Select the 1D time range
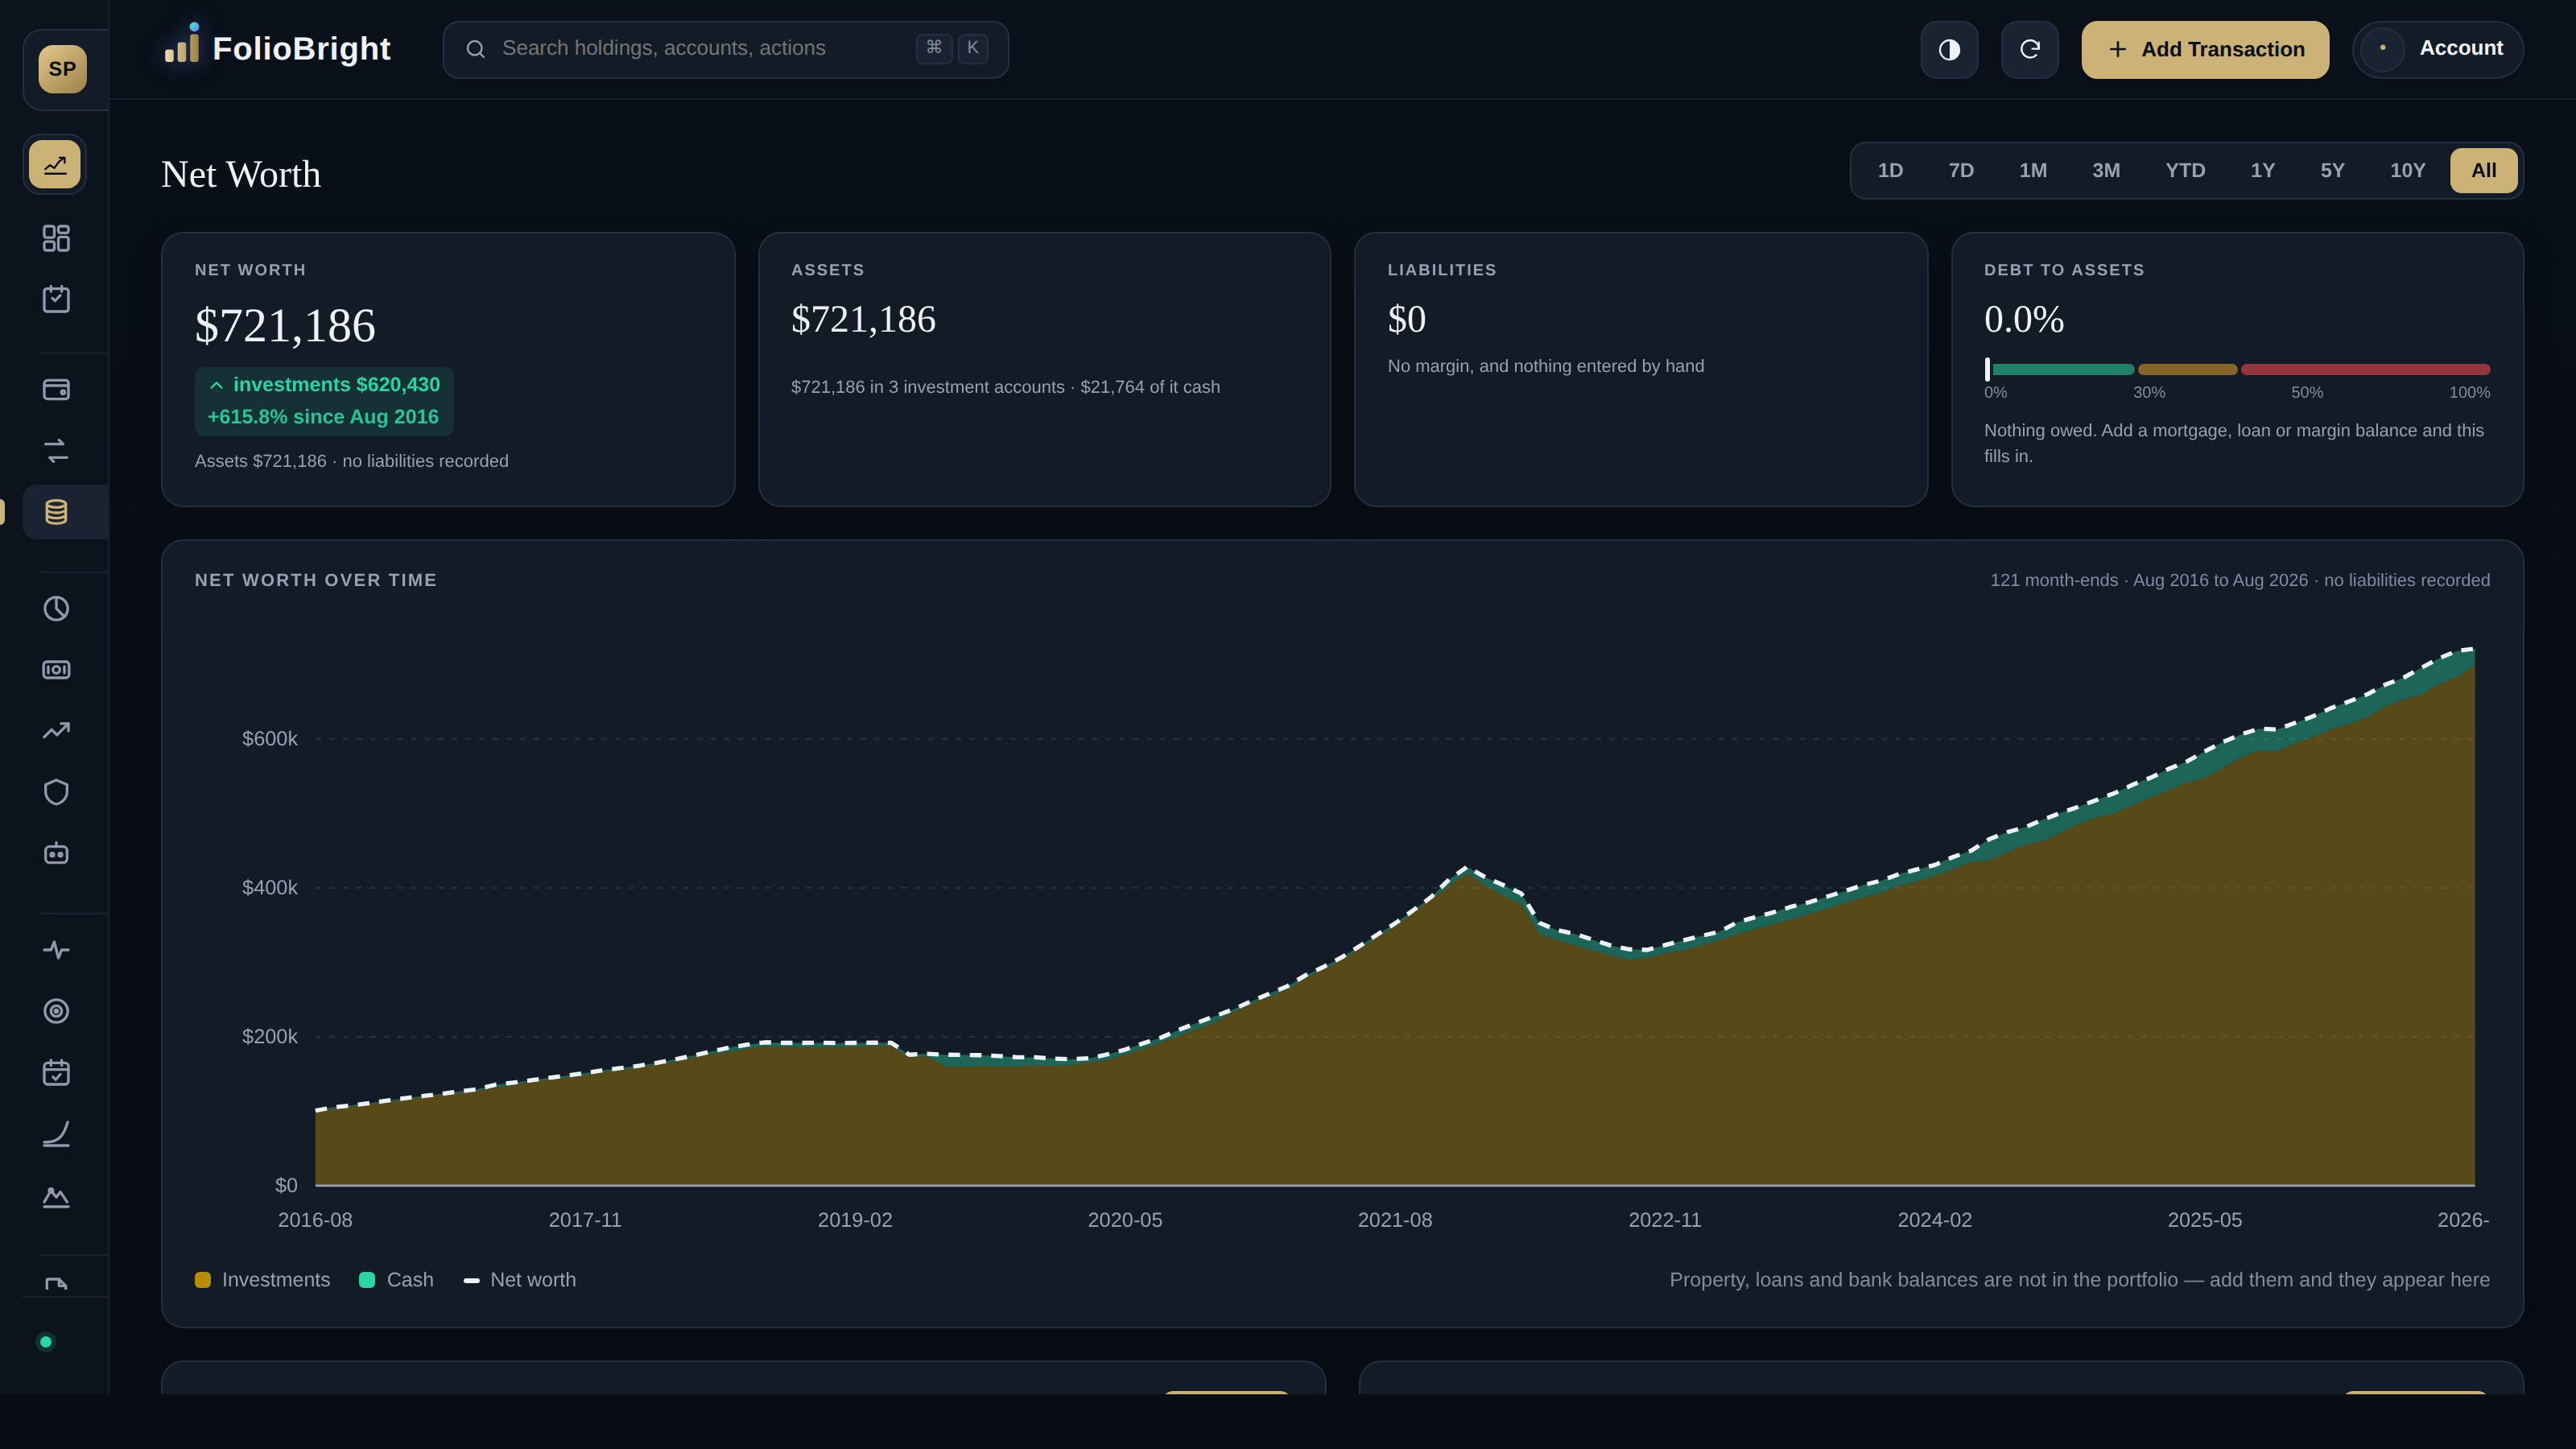The image size is (2576, 1449). point(1890,171)
